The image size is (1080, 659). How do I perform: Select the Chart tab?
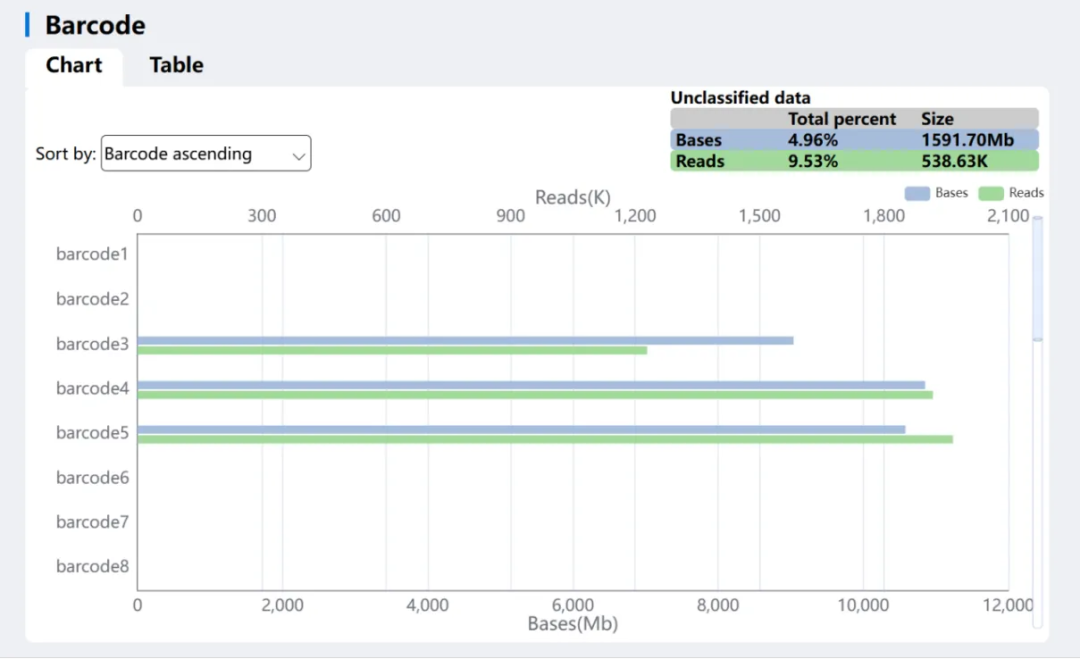[x=74, y=65]
